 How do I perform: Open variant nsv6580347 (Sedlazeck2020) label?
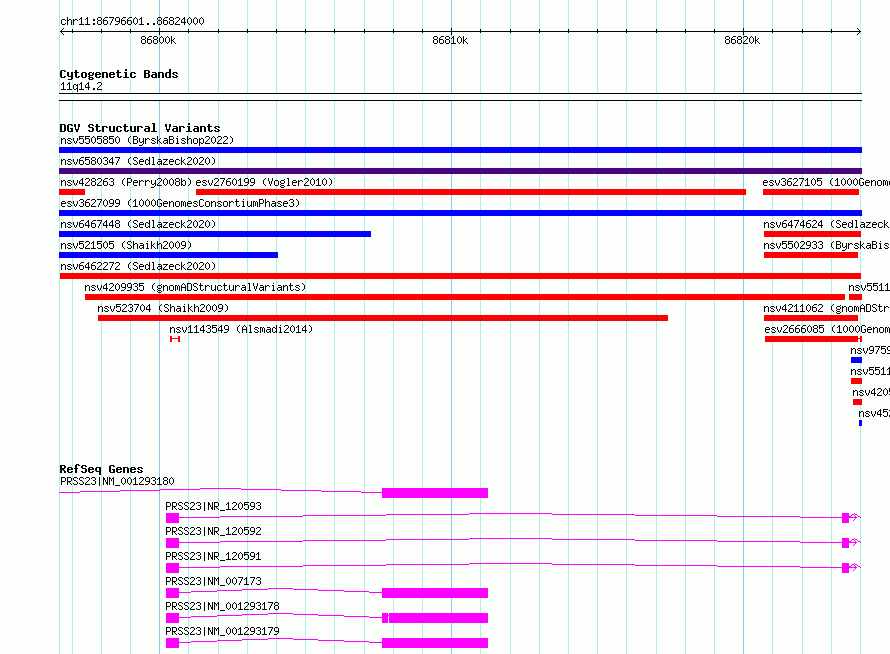pos(138,161)
